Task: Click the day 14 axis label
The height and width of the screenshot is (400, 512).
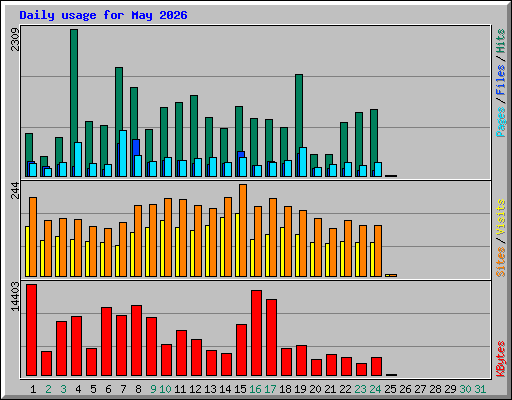Action: click(x=225, y=389)
